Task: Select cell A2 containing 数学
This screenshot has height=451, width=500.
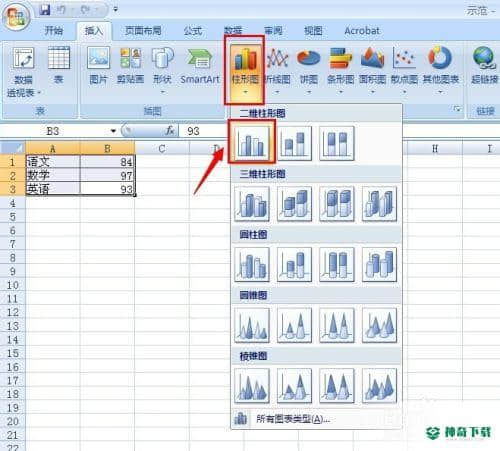Action: [53, 175]
